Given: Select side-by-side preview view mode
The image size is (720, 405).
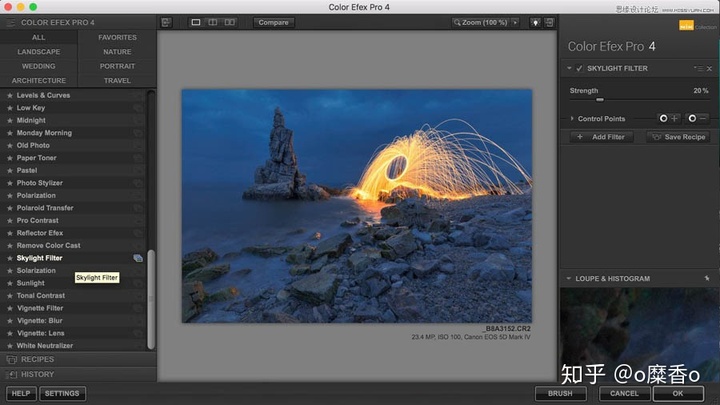Looking at the screenshot, I should (x=230, y=22).
